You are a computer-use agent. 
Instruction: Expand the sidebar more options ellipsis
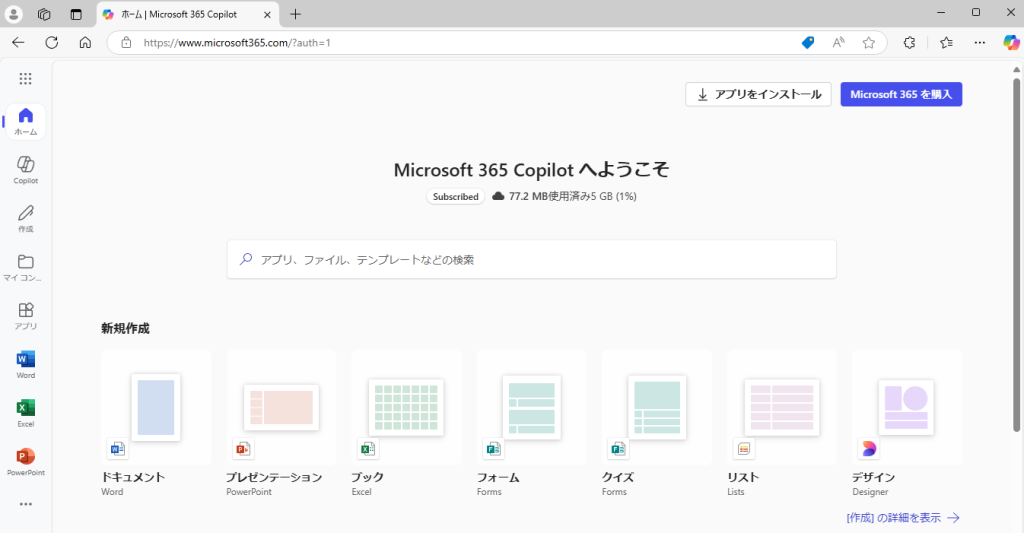(26, 504)
